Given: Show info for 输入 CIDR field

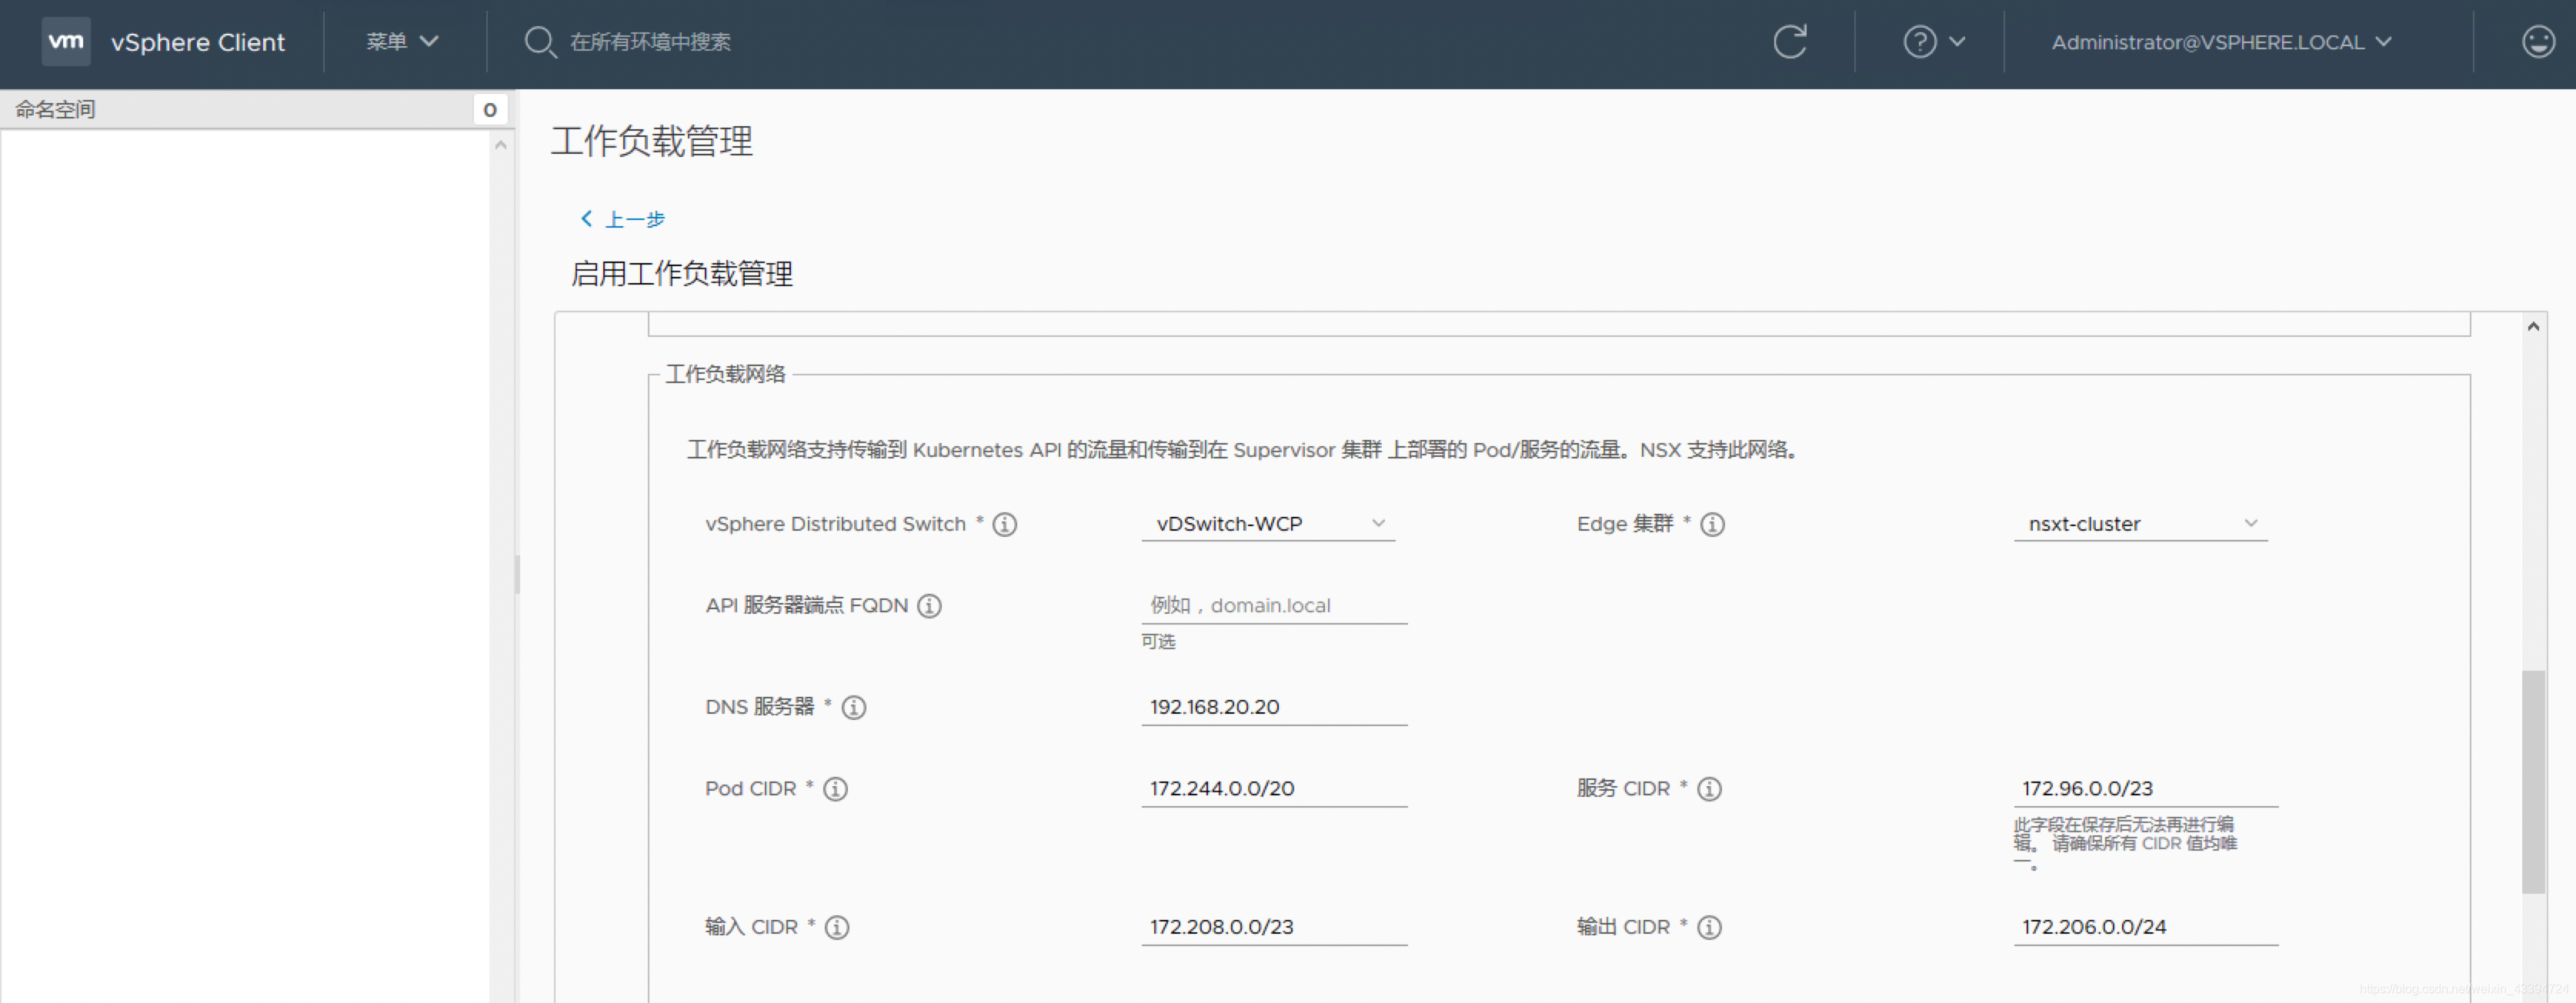Looking at the screenshot, I should 837,928.
